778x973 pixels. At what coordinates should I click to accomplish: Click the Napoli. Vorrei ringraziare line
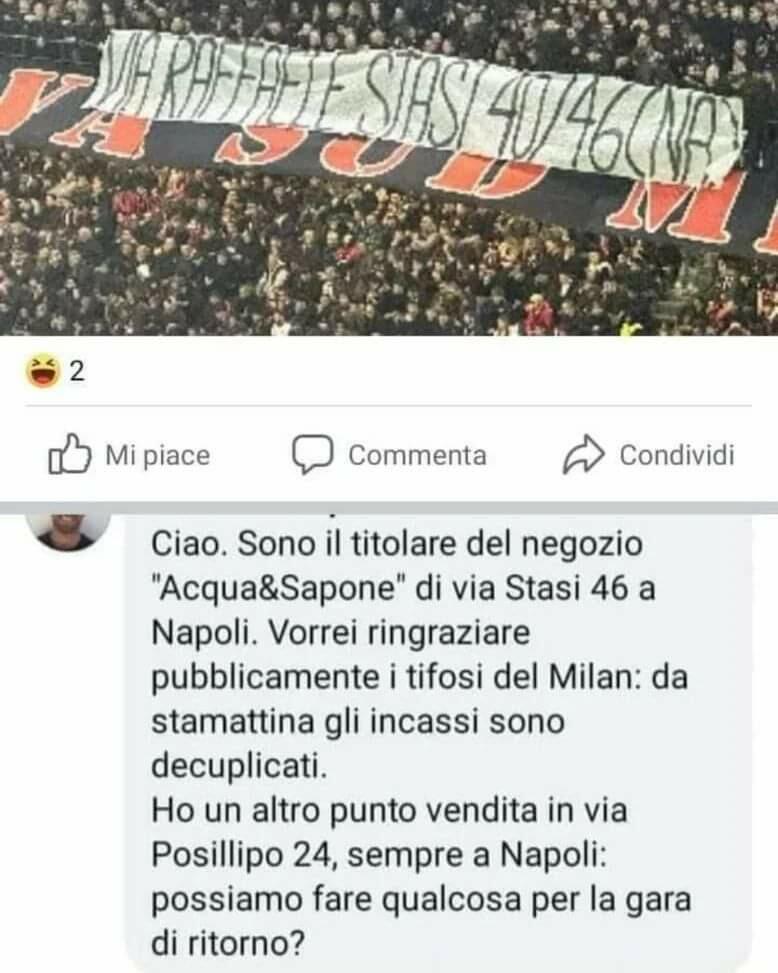[x=341, y=633]
